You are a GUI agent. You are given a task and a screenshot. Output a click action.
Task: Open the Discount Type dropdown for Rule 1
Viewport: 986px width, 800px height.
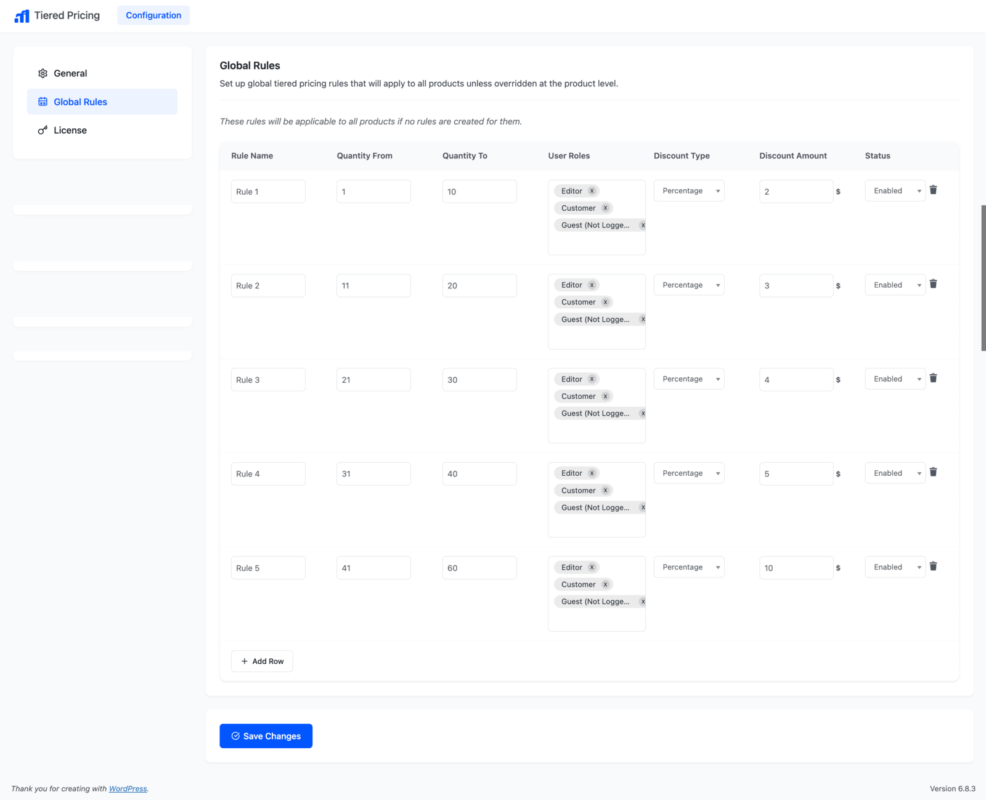(689, 190)
